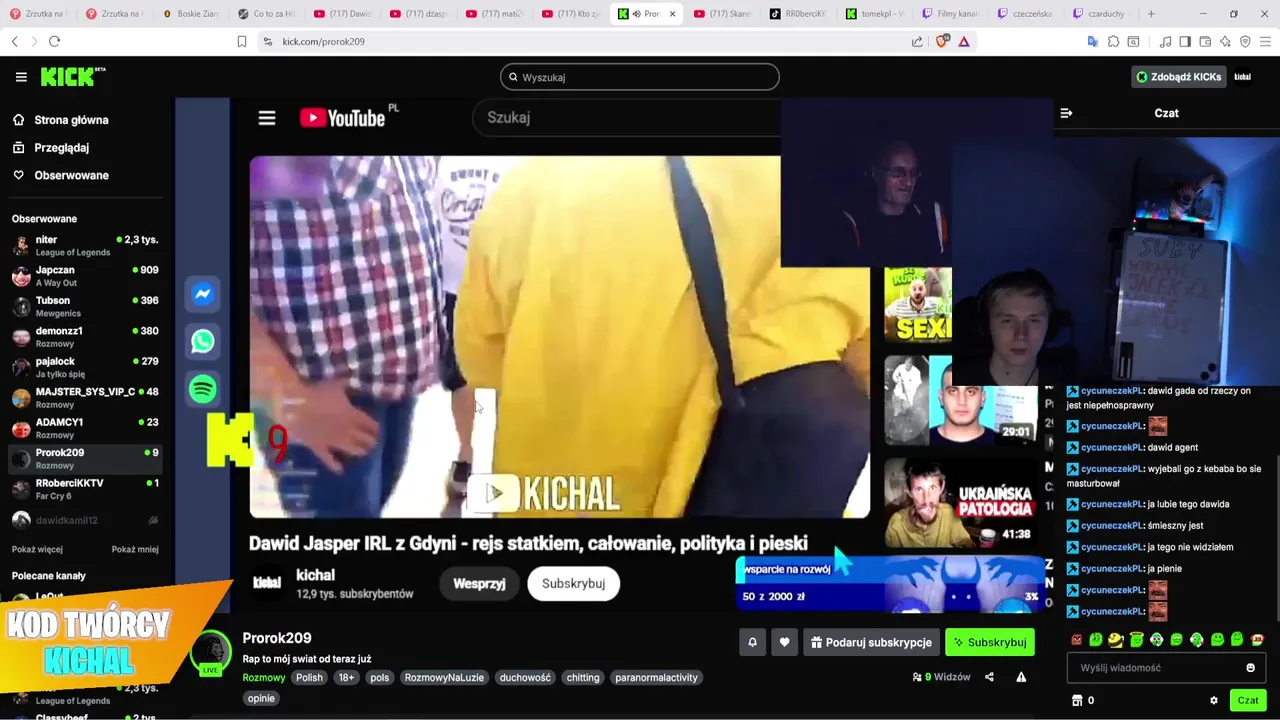Click Messenger icon in stream sidebar
This screenshot has height=720, width=1280.
click(x=203, y=294)
